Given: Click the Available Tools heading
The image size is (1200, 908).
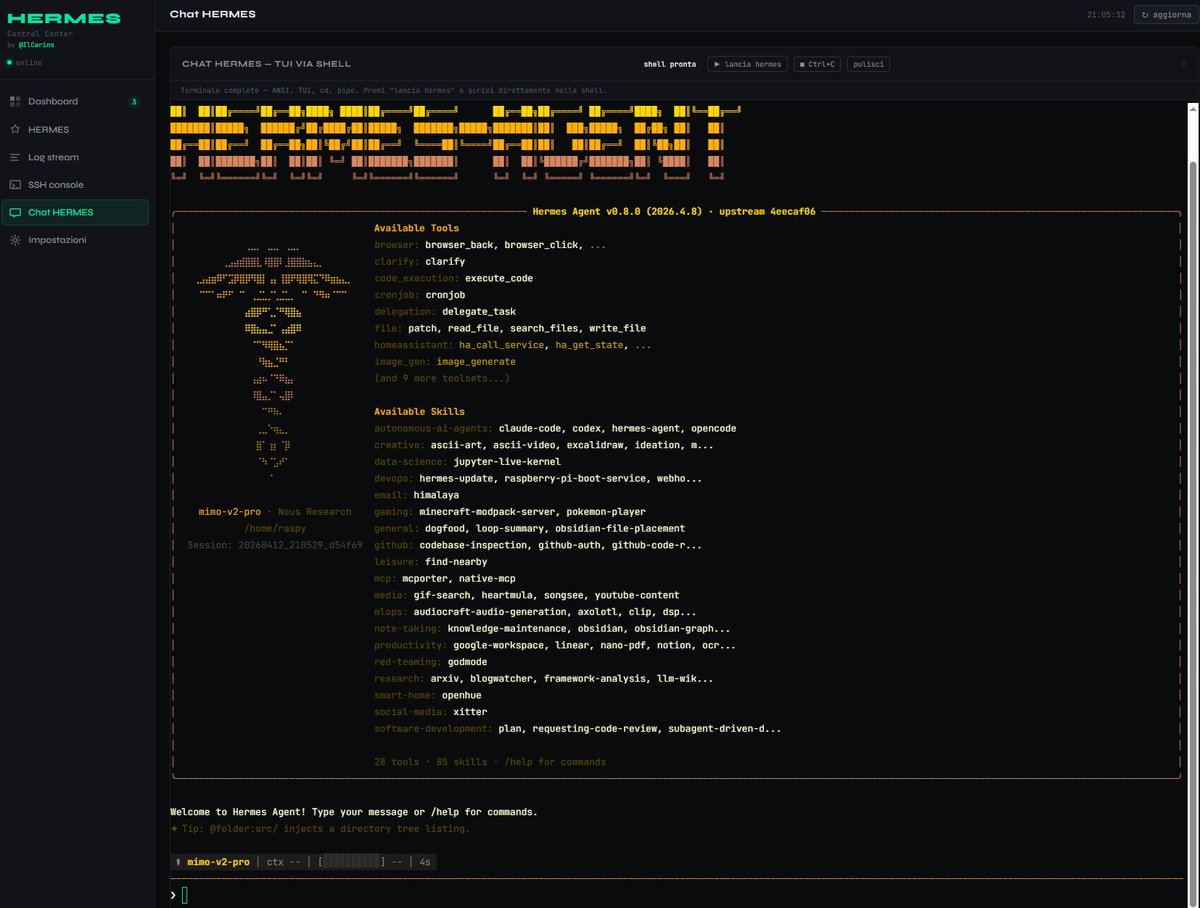Looking at the screenshot, I should point(417,228).
